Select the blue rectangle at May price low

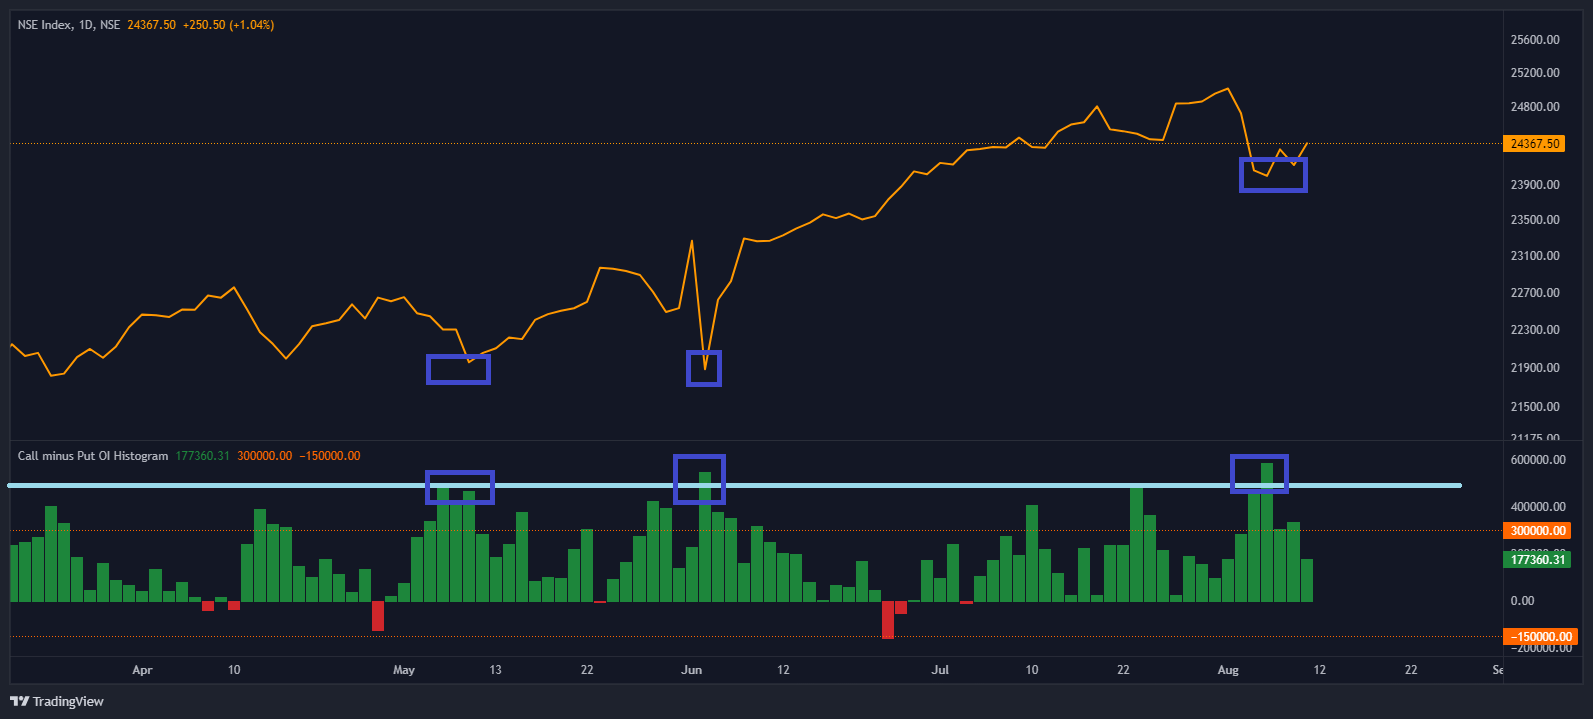click(458, 369)
